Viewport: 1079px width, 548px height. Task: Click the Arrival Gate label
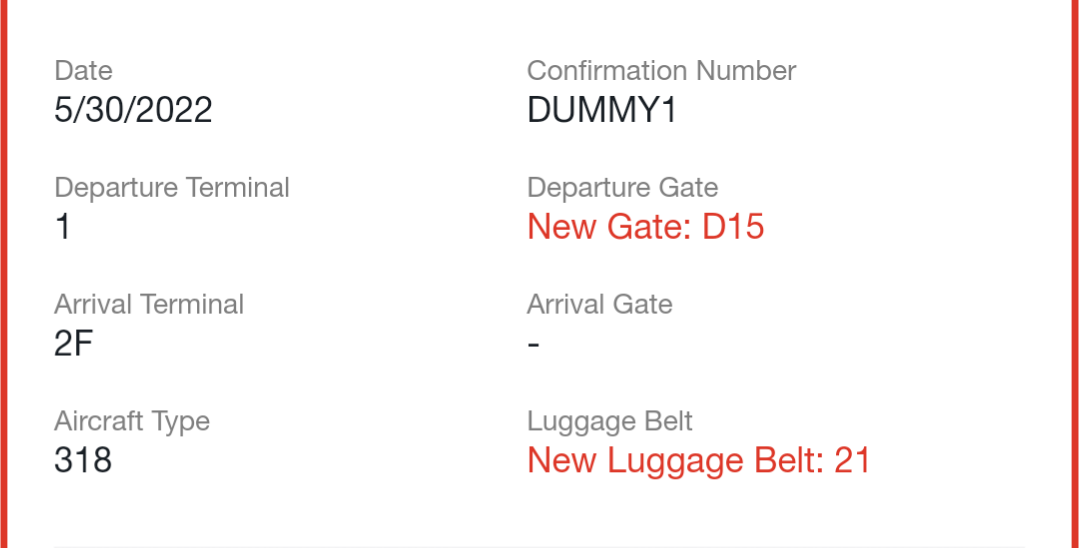(600, 304)
